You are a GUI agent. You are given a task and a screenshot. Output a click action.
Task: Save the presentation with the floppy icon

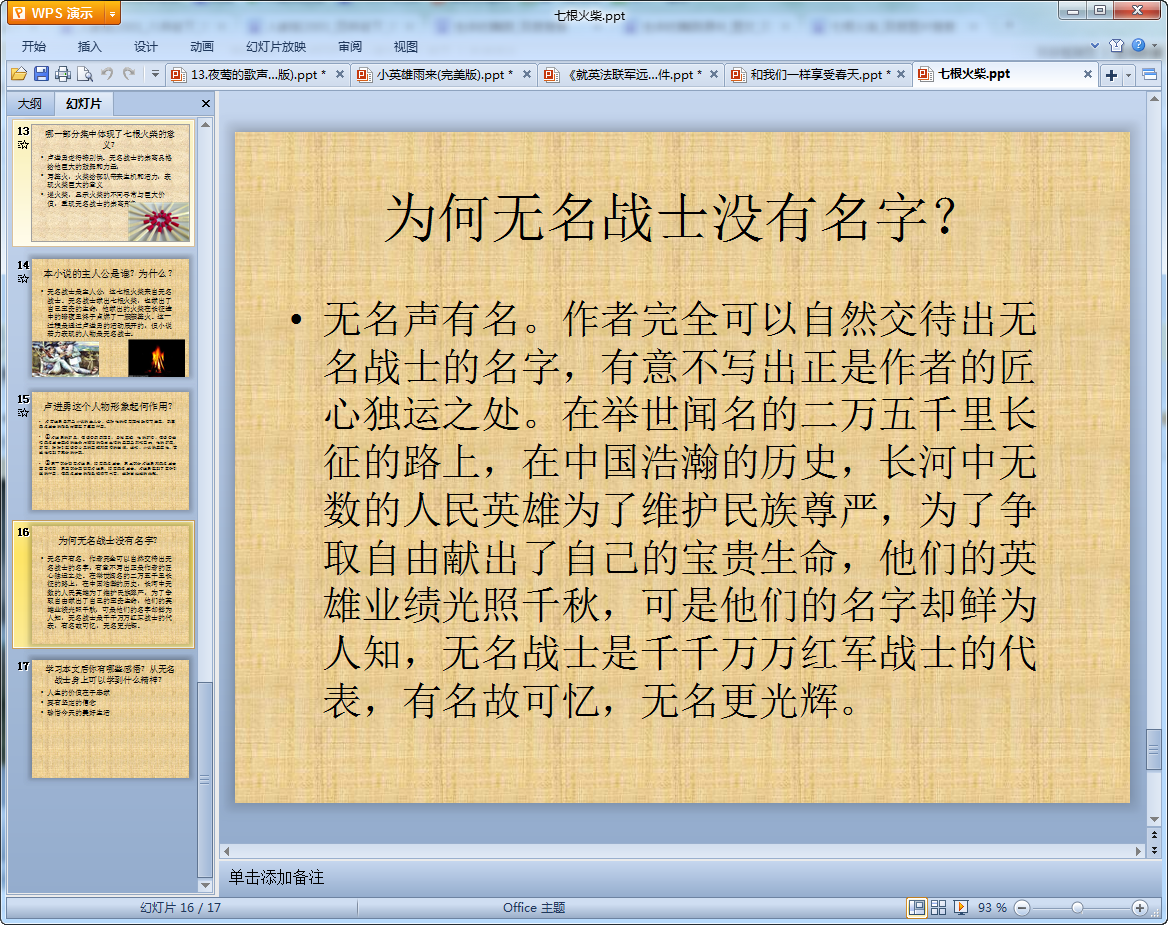(41, 74)
